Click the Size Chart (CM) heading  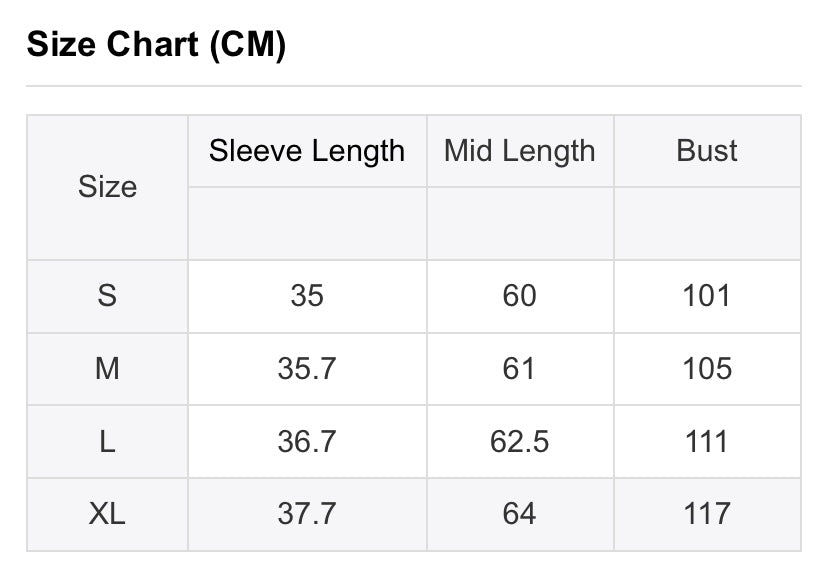(156, 44)
